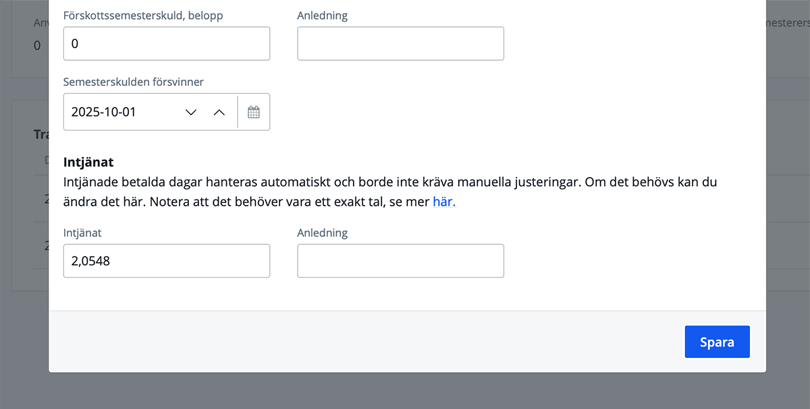Screen dimensions: 810x409
Task: Focus the Förskottssemesterskuld belopp input field
Action: 166,44
